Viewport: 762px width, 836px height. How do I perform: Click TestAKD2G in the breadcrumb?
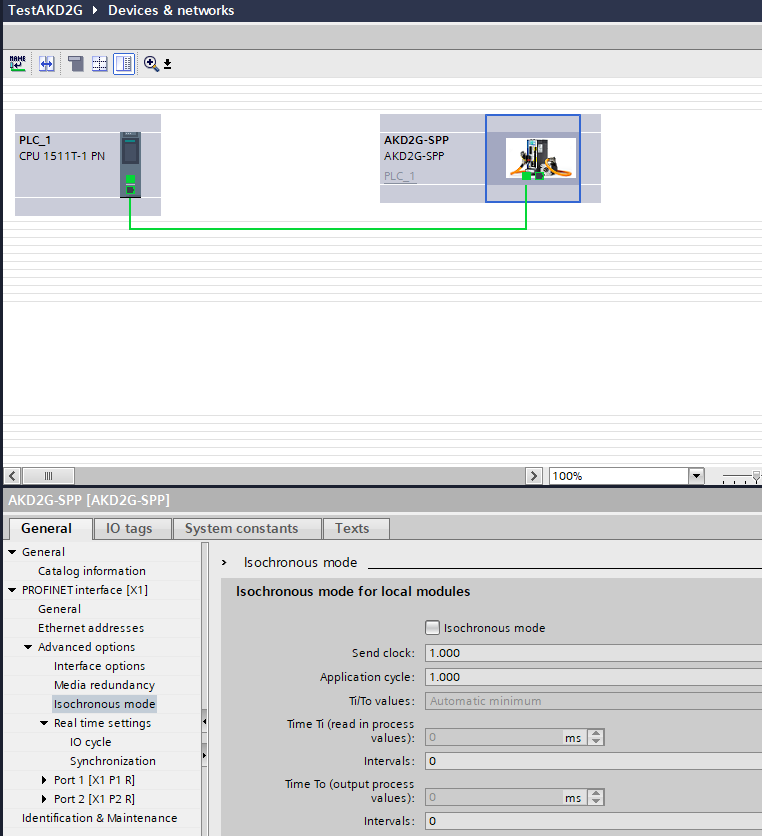[x=45, y=10]
